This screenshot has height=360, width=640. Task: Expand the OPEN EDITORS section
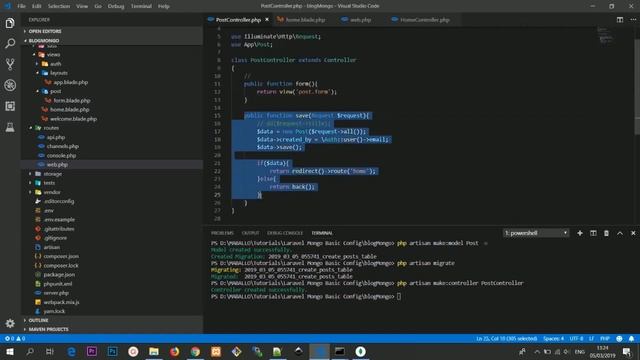coord(112,31)
